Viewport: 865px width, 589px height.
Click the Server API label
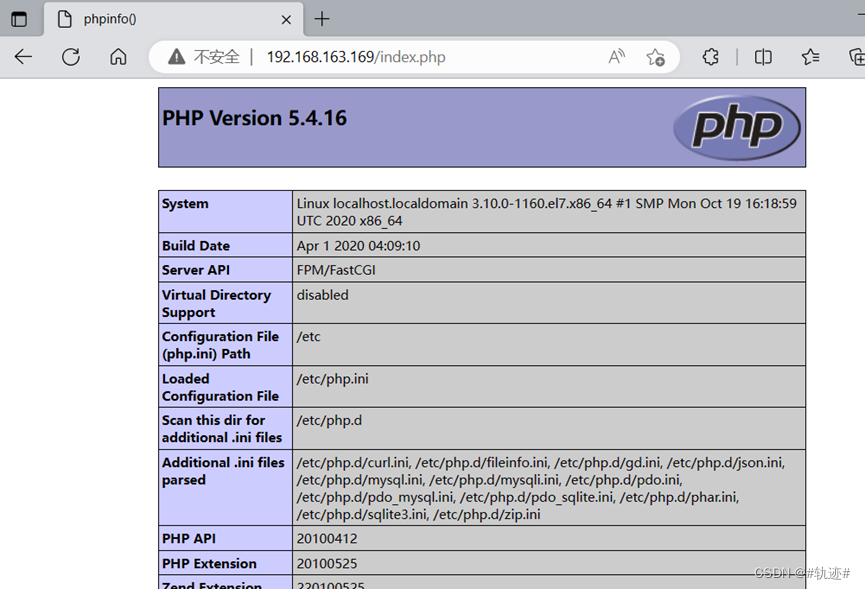coord(196,270)
